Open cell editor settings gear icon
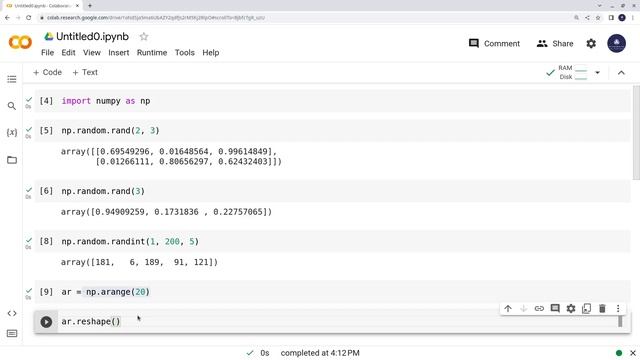Viewport: 640px width, 360px height. click(x=571, y=309)
